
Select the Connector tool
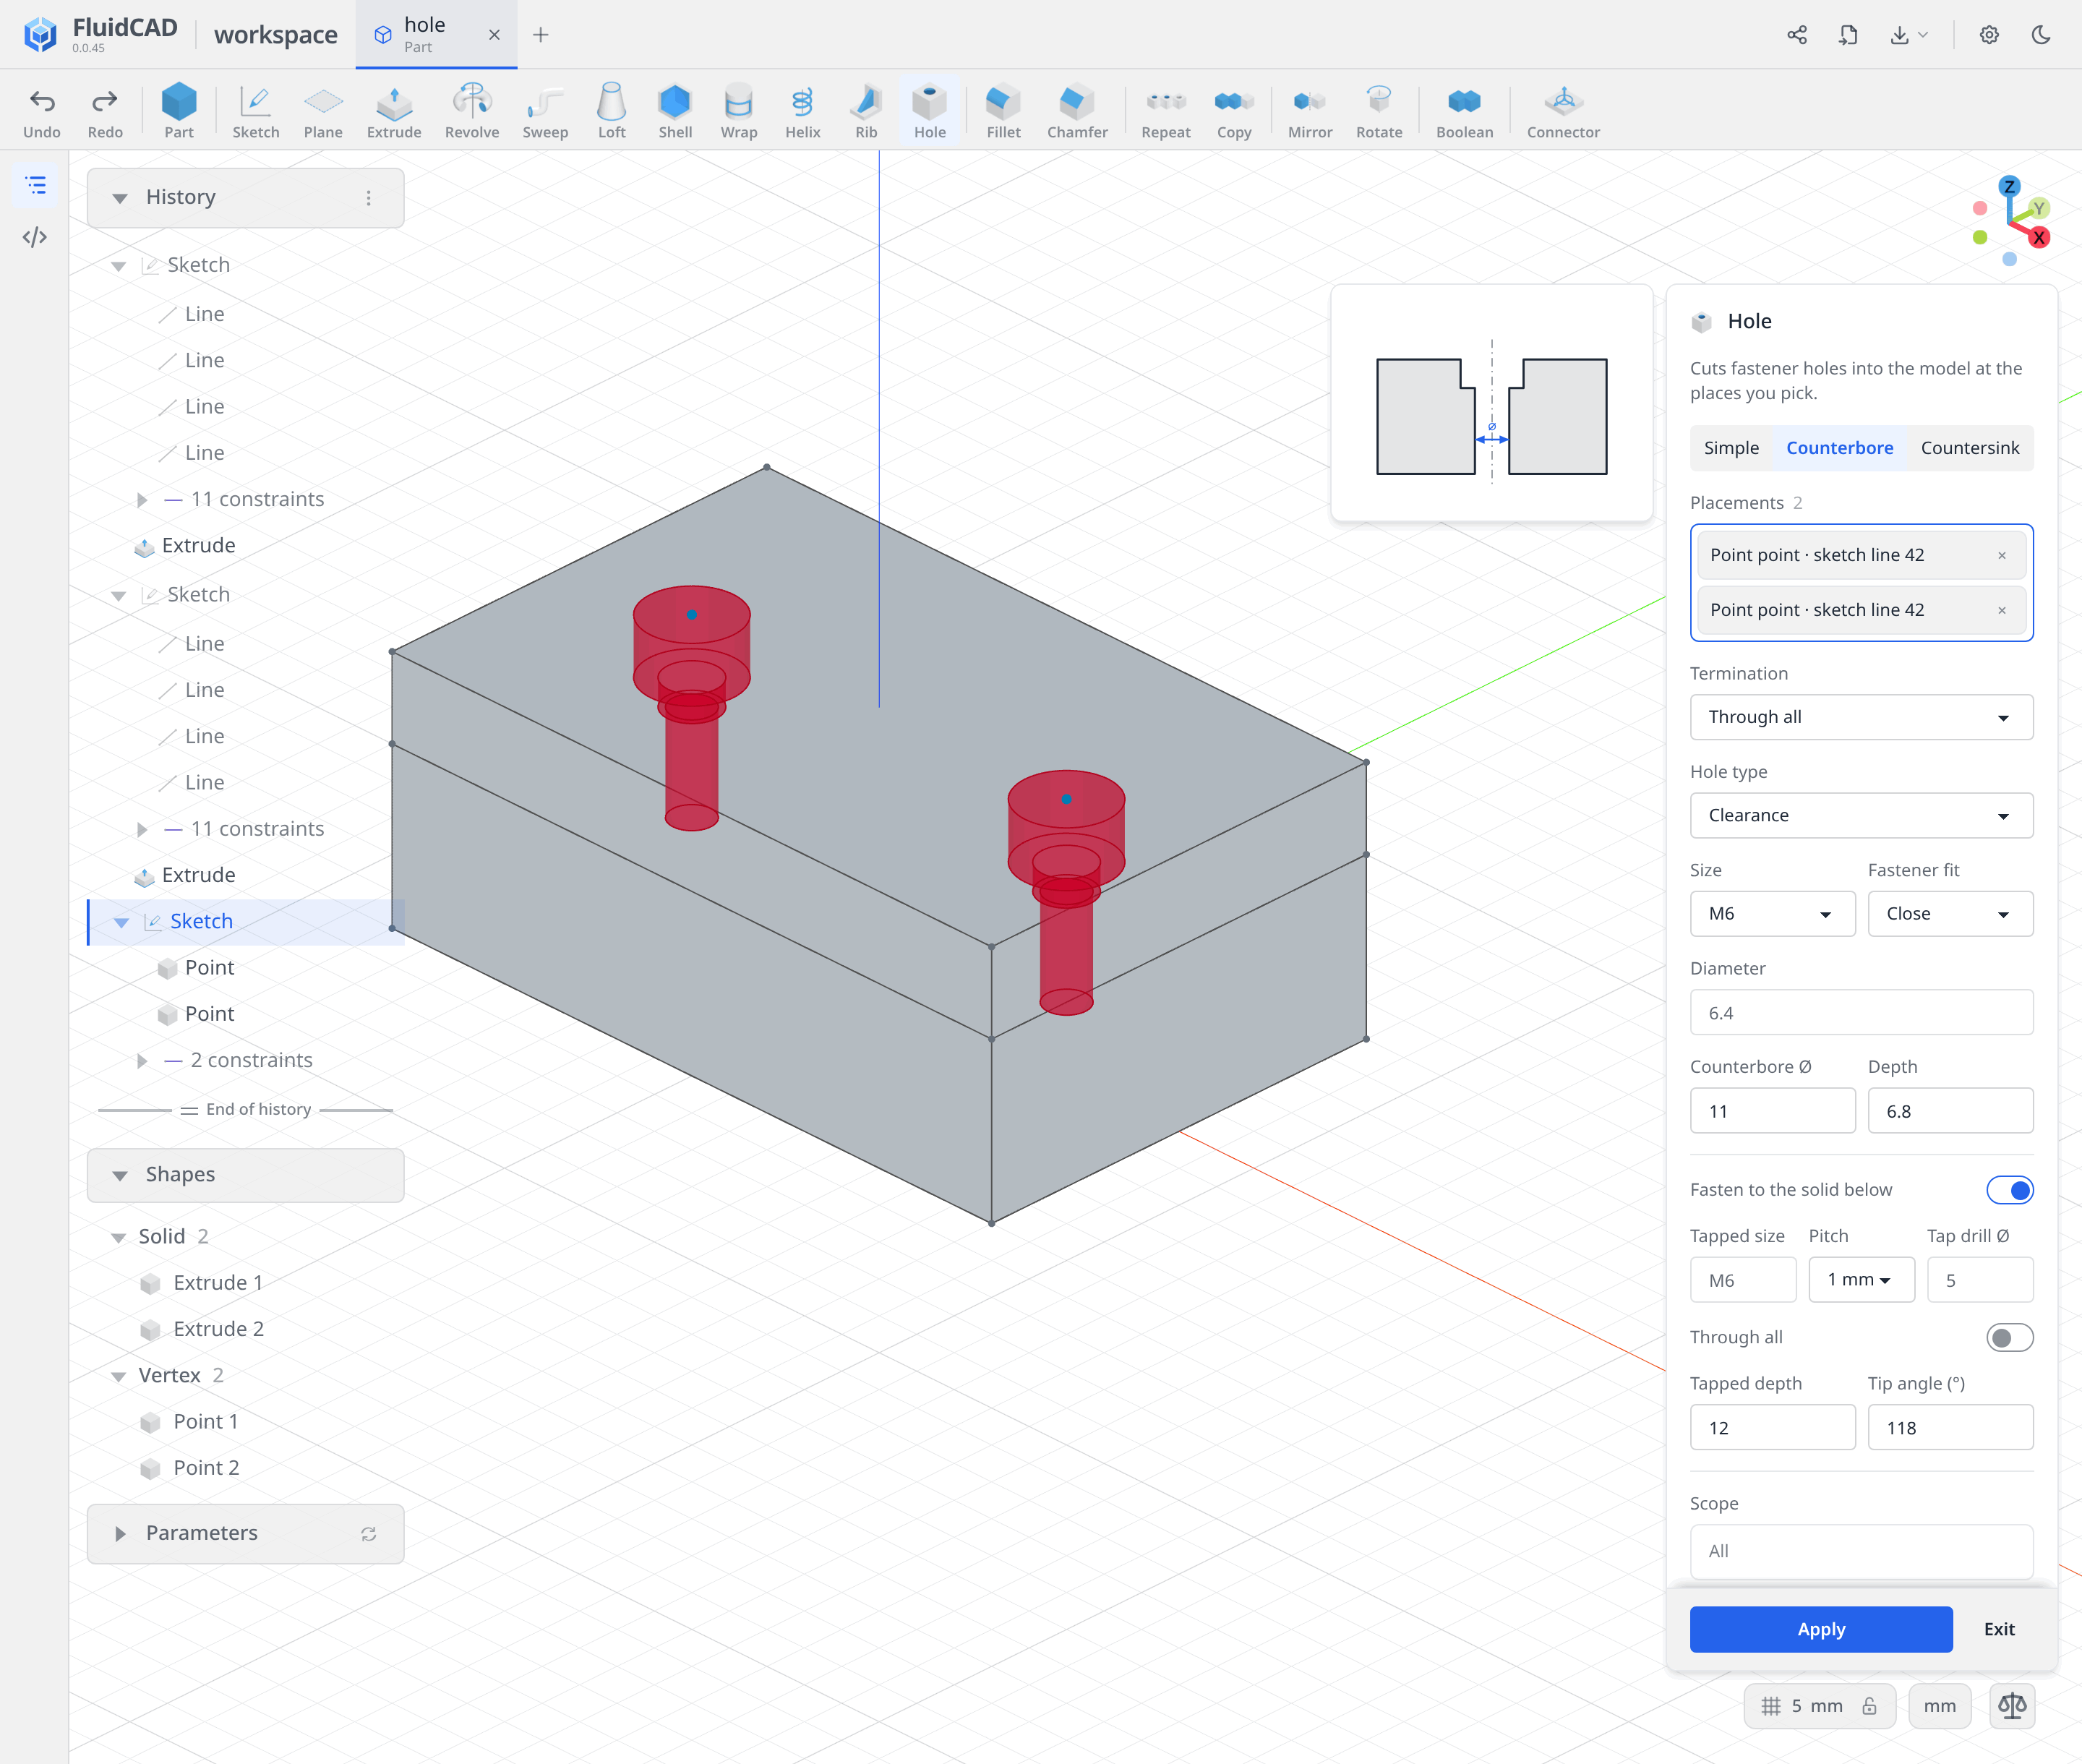click(1563, 110)
